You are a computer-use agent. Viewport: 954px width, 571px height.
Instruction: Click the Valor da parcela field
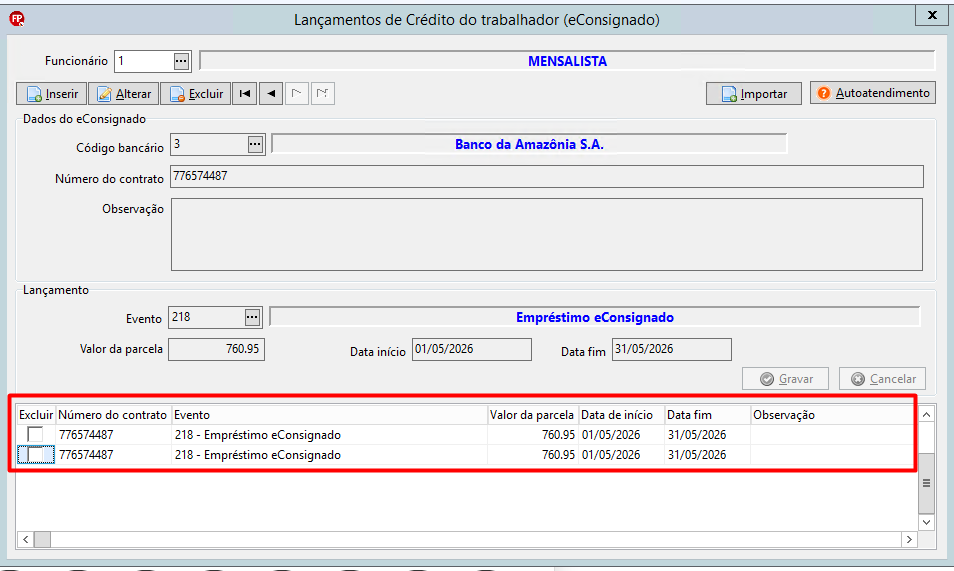[x=217, y=349]
